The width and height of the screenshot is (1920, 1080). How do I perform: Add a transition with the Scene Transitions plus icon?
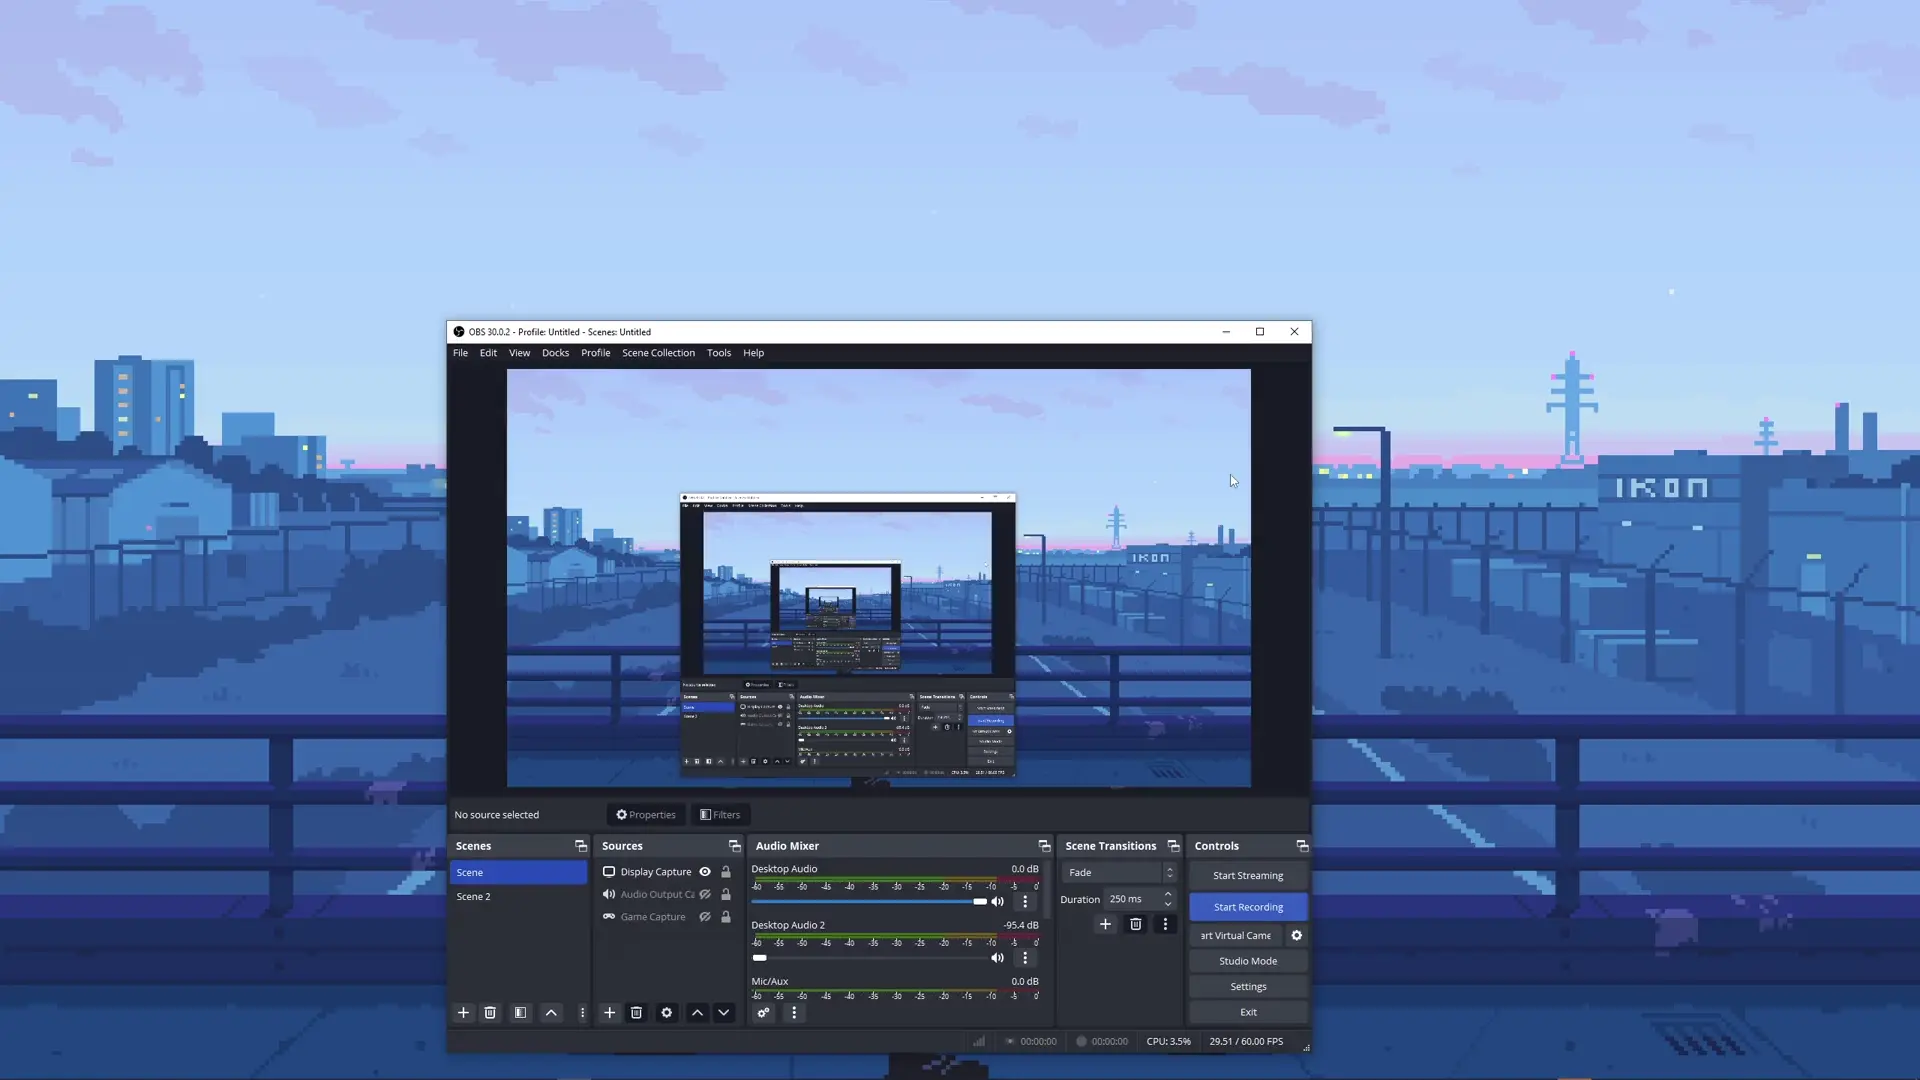click(x=1105, y=924)
